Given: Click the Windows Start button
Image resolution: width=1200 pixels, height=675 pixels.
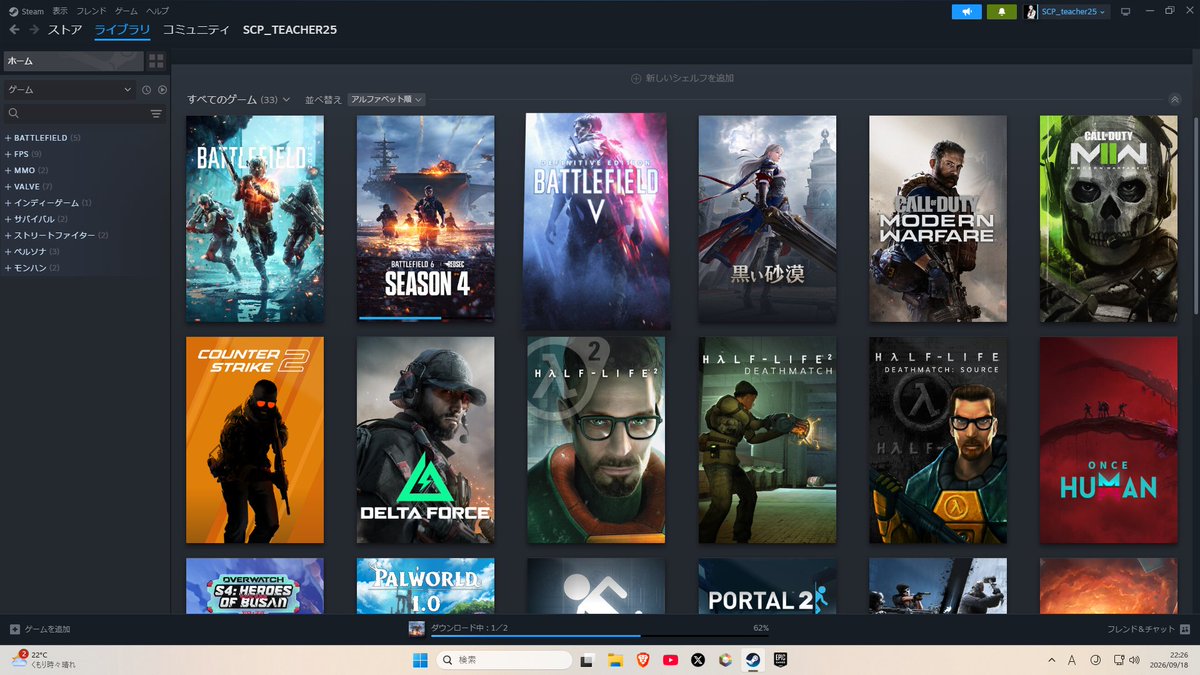Looking at the screenshot, I should 420,660.
